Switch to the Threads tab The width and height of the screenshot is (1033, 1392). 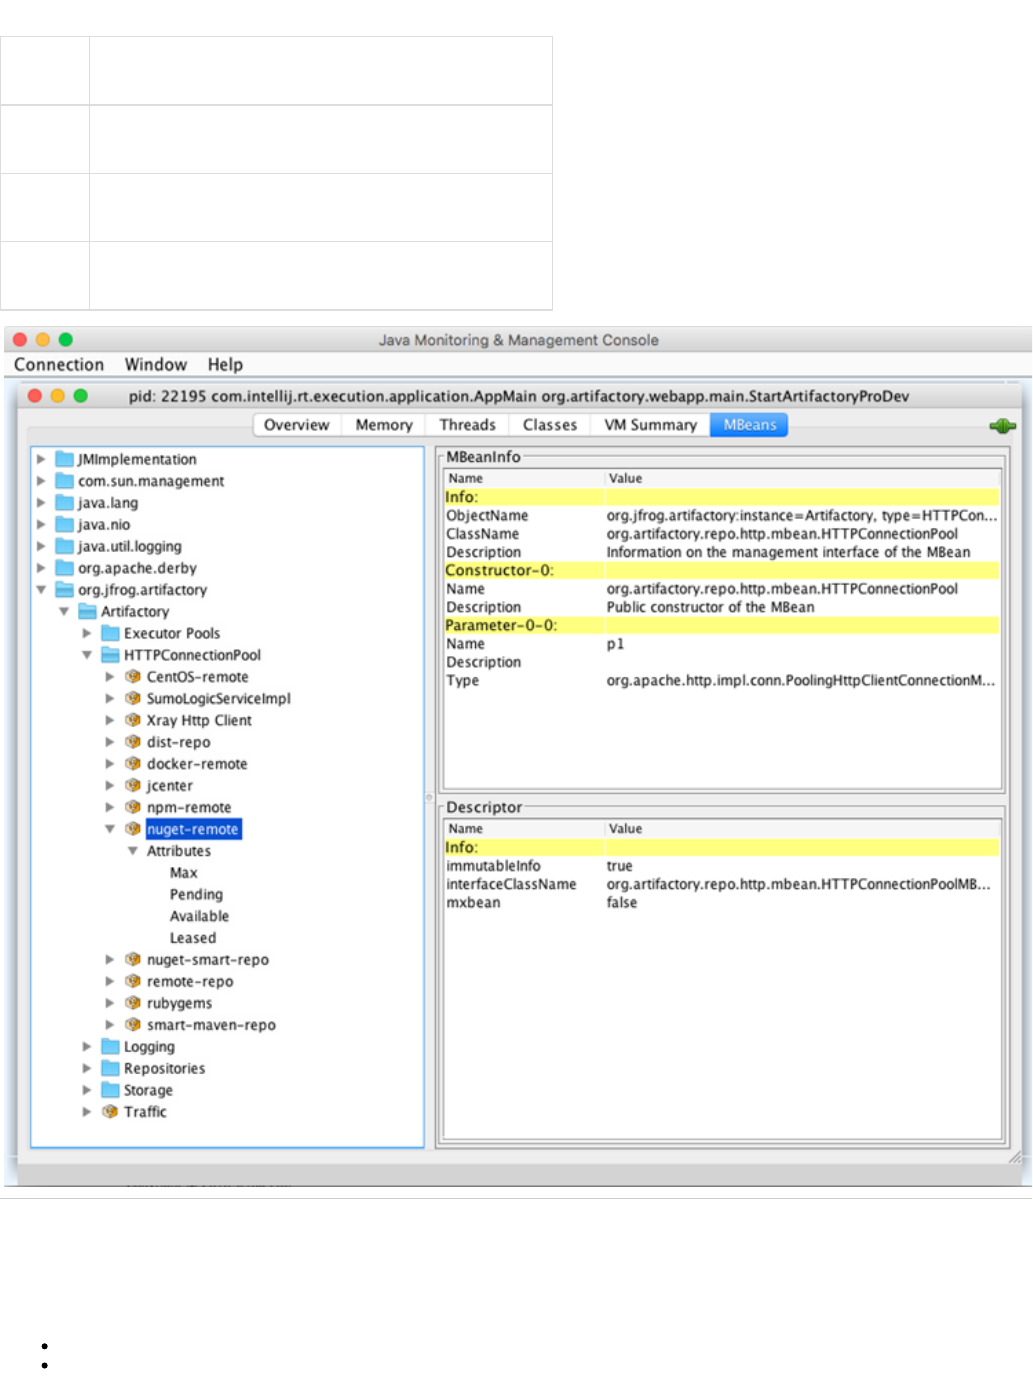point(467,425)
